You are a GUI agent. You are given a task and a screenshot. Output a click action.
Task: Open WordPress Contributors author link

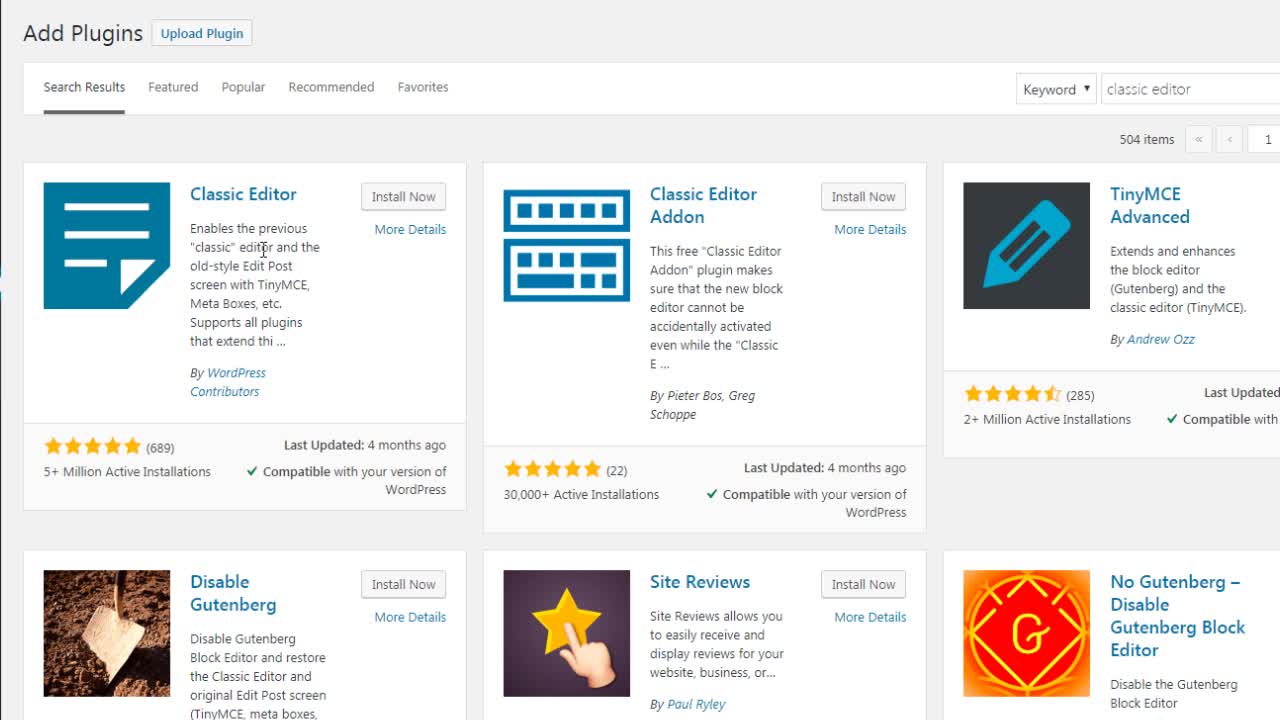pyautogui.click(x=228, y=382)
